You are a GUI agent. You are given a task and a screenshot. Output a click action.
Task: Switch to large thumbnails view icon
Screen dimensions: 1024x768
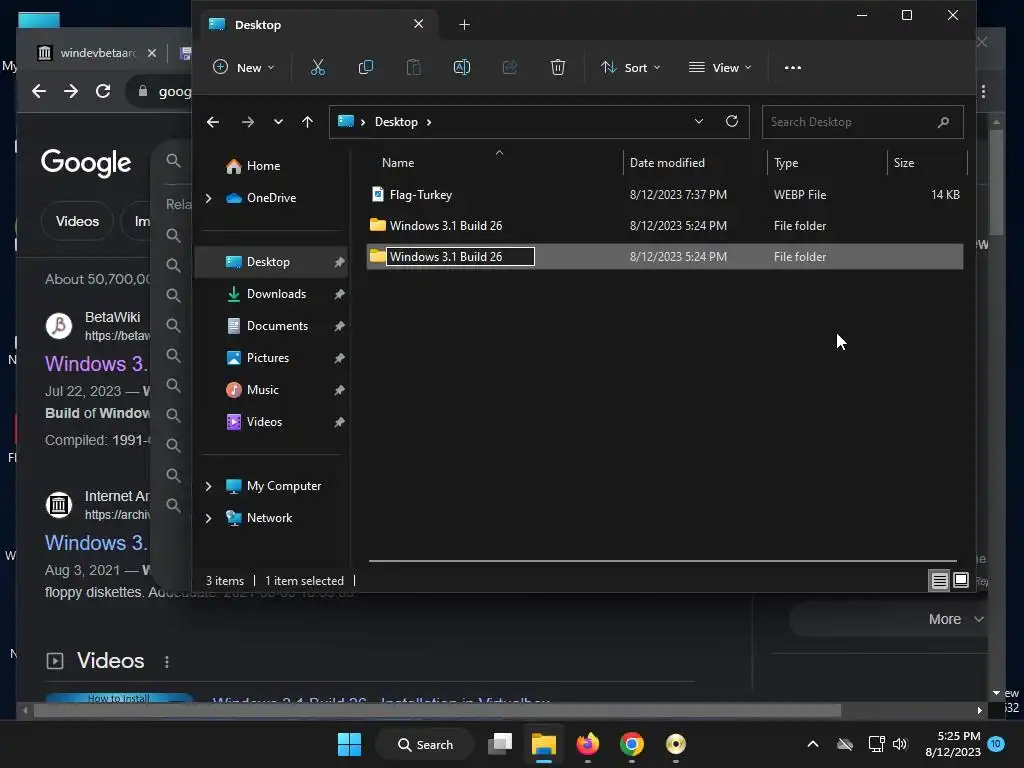(961, 580)
